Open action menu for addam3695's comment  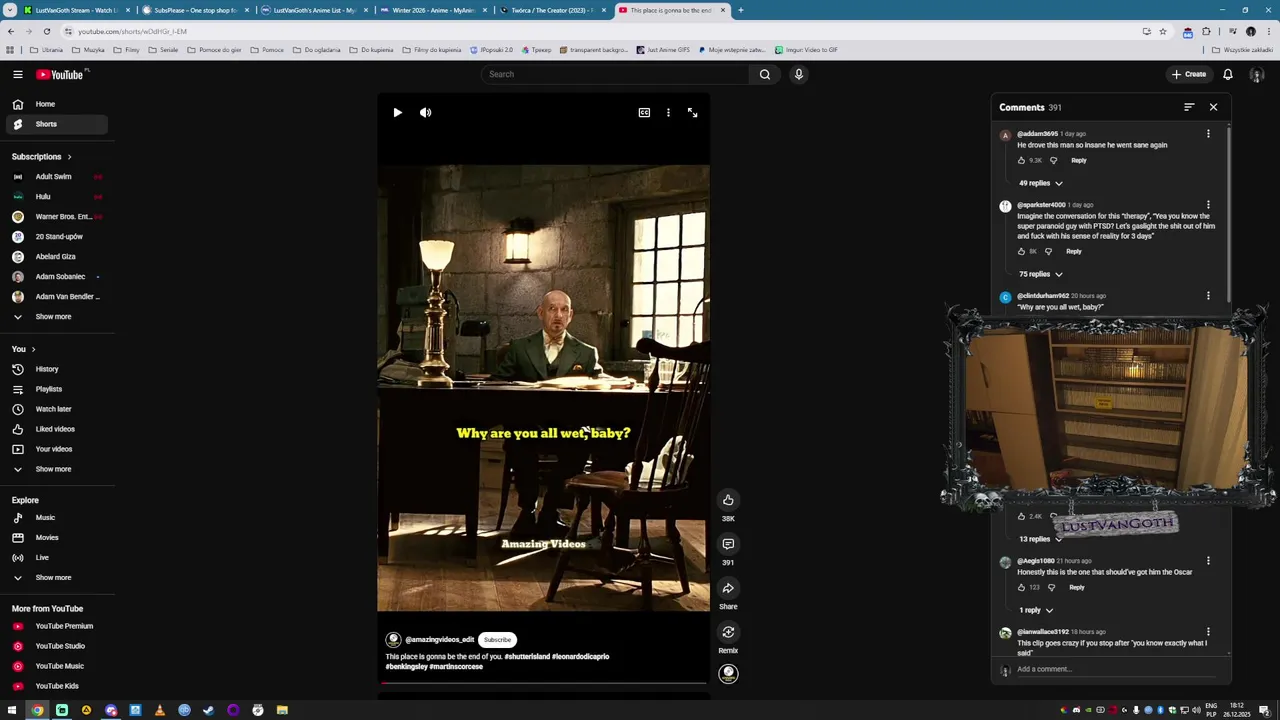coord(1208,134)
